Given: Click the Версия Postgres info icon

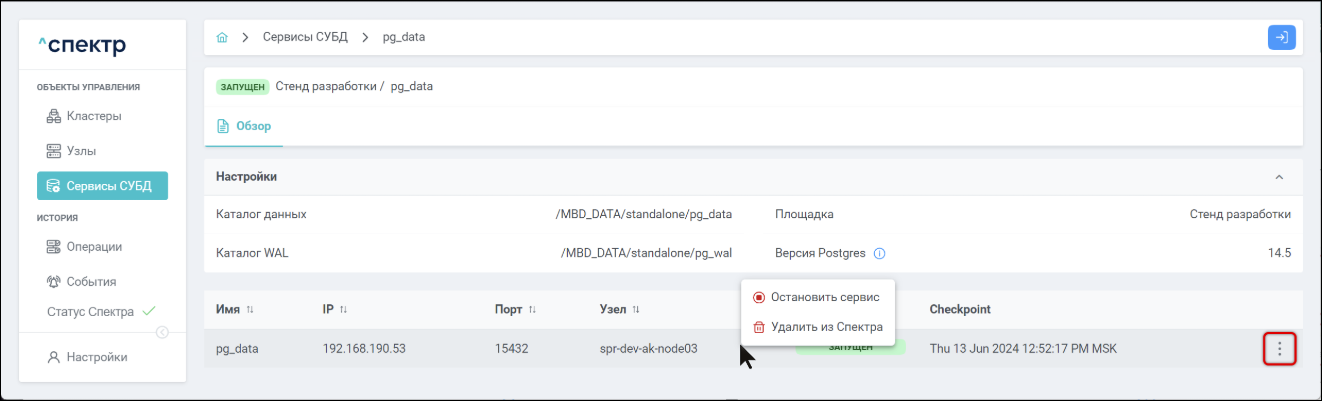Looking at the screenshot, I should [x=880, y=253].
